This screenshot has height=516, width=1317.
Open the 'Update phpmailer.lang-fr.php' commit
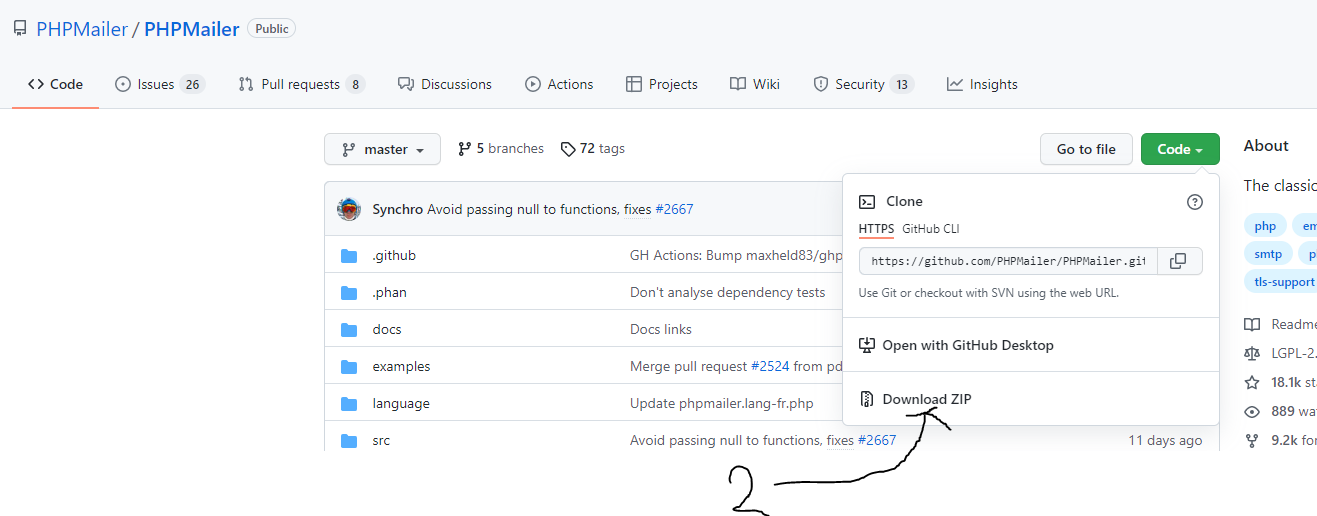click(722, 403)
